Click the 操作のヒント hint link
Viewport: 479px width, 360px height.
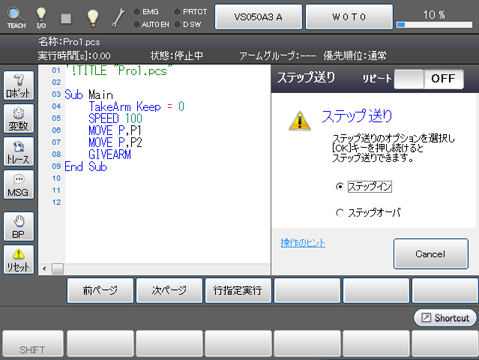[303, 243]
